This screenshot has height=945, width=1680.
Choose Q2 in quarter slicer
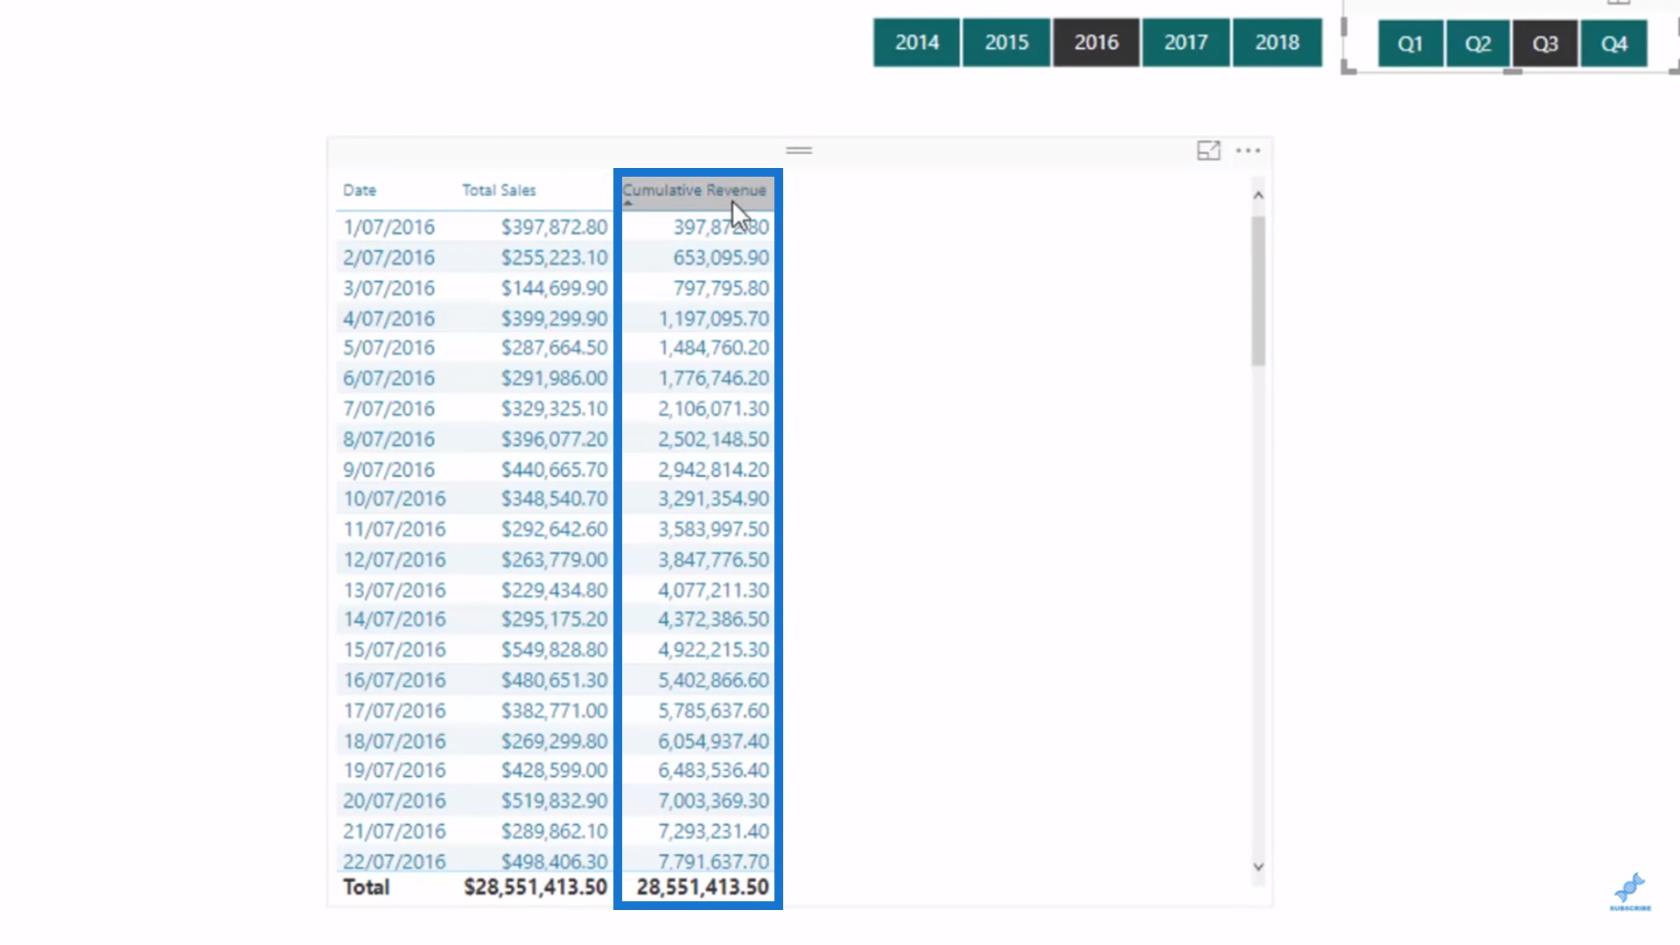1477,44
